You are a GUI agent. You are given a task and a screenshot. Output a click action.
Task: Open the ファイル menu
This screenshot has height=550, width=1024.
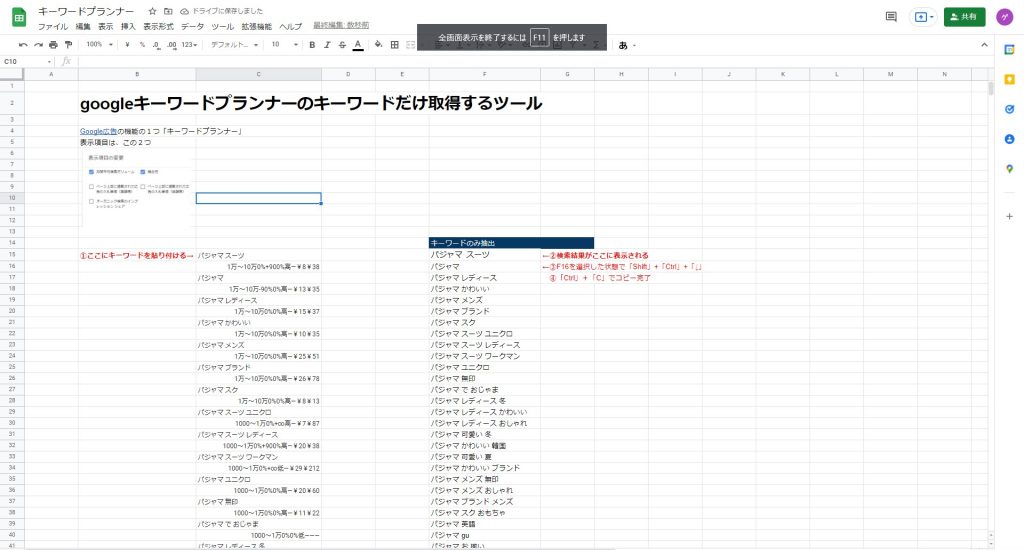tap(53, 26)
